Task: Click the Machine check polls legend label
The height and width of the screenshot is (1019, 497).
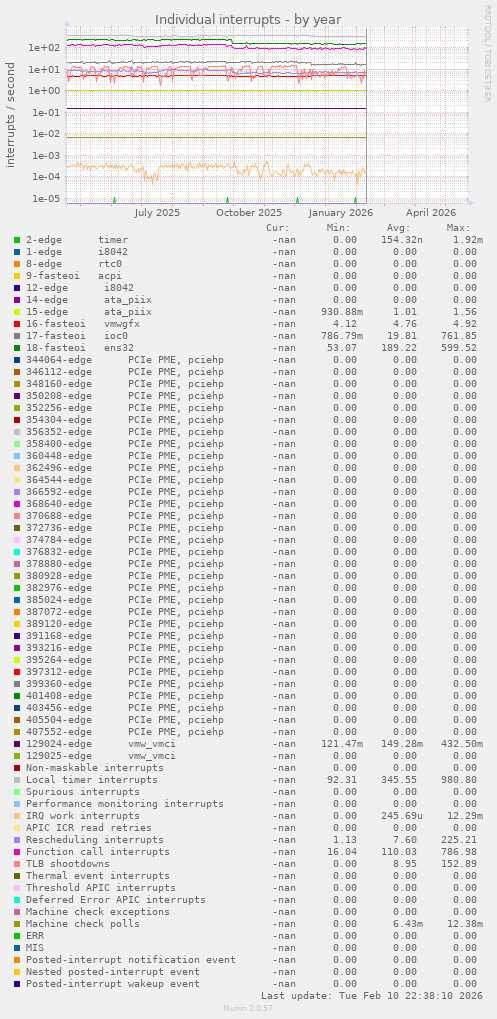Action: pos(83,923)
